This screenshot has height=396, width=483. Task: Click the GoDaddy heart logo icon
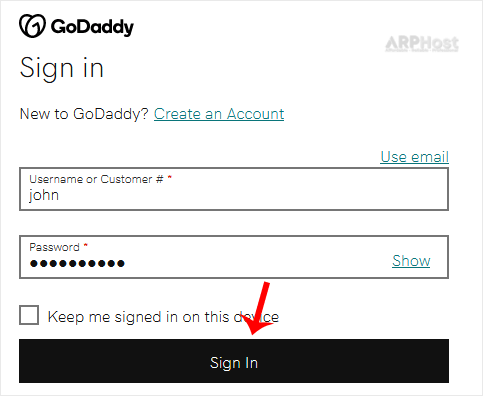[32, 26]
